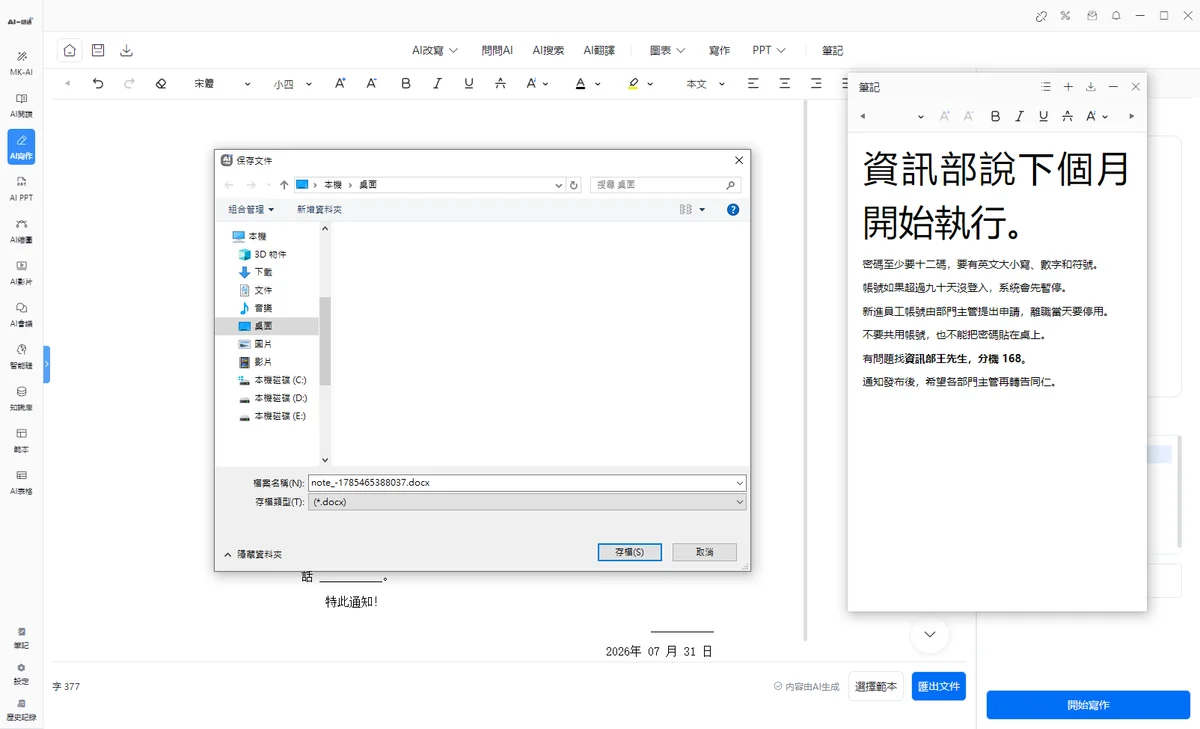Click the link icon in title bar

(x=1041, y=16)
